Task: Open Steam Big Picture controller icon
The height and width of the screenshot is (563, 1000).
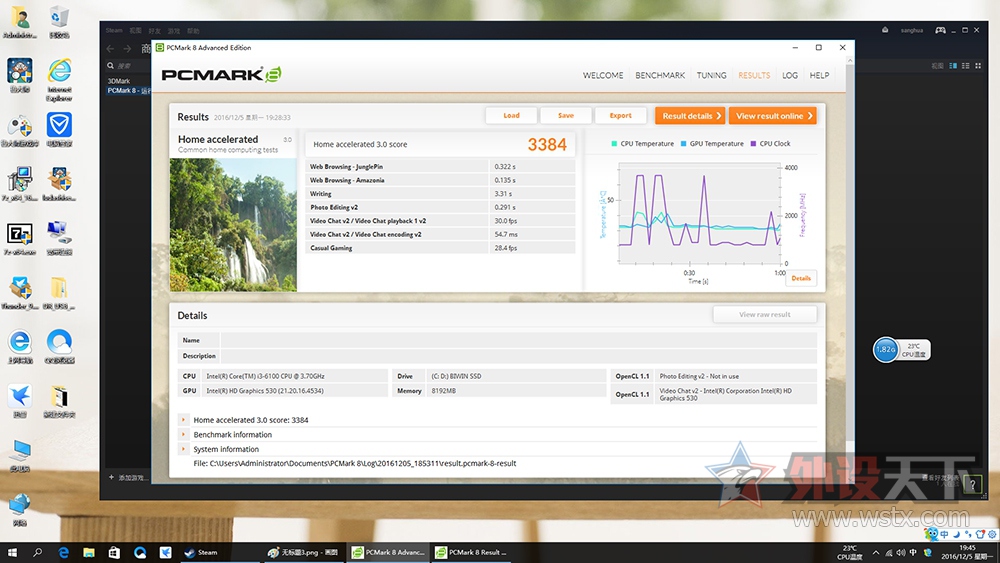Action: coord(940,30)
